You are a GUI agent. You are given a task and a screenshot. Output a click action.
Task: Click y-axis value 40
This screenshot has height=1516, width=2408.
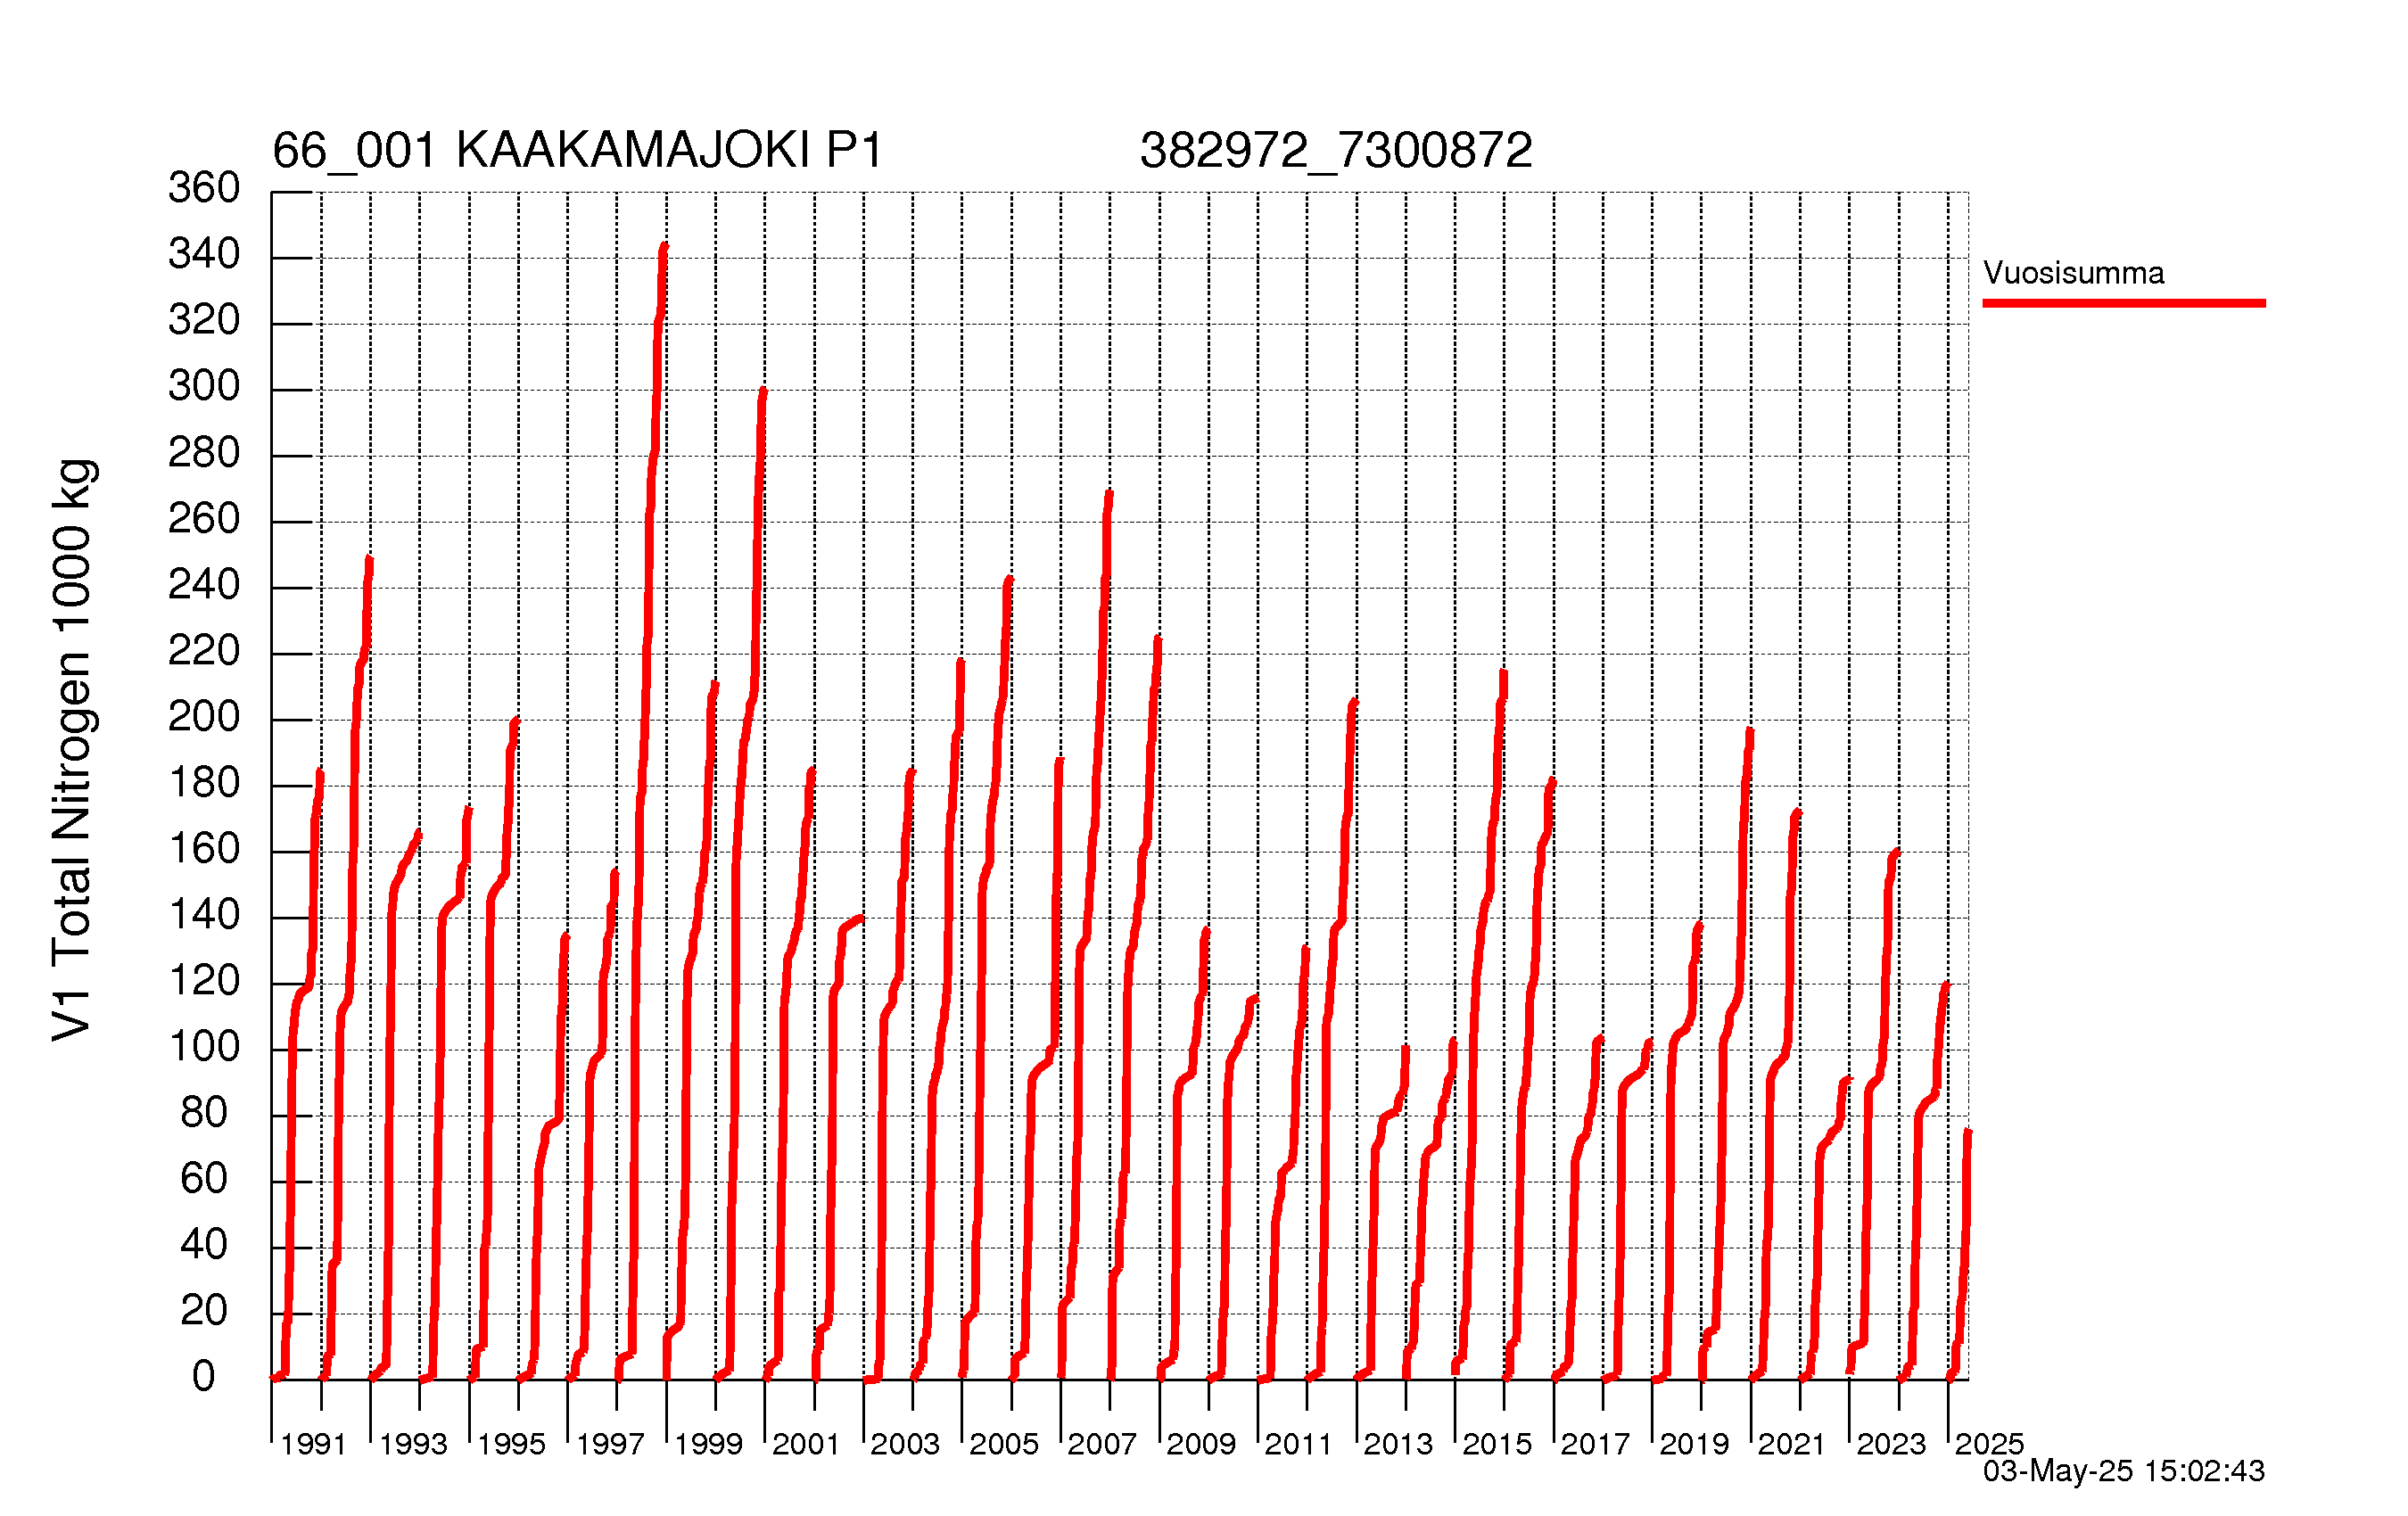[204, 1244]
